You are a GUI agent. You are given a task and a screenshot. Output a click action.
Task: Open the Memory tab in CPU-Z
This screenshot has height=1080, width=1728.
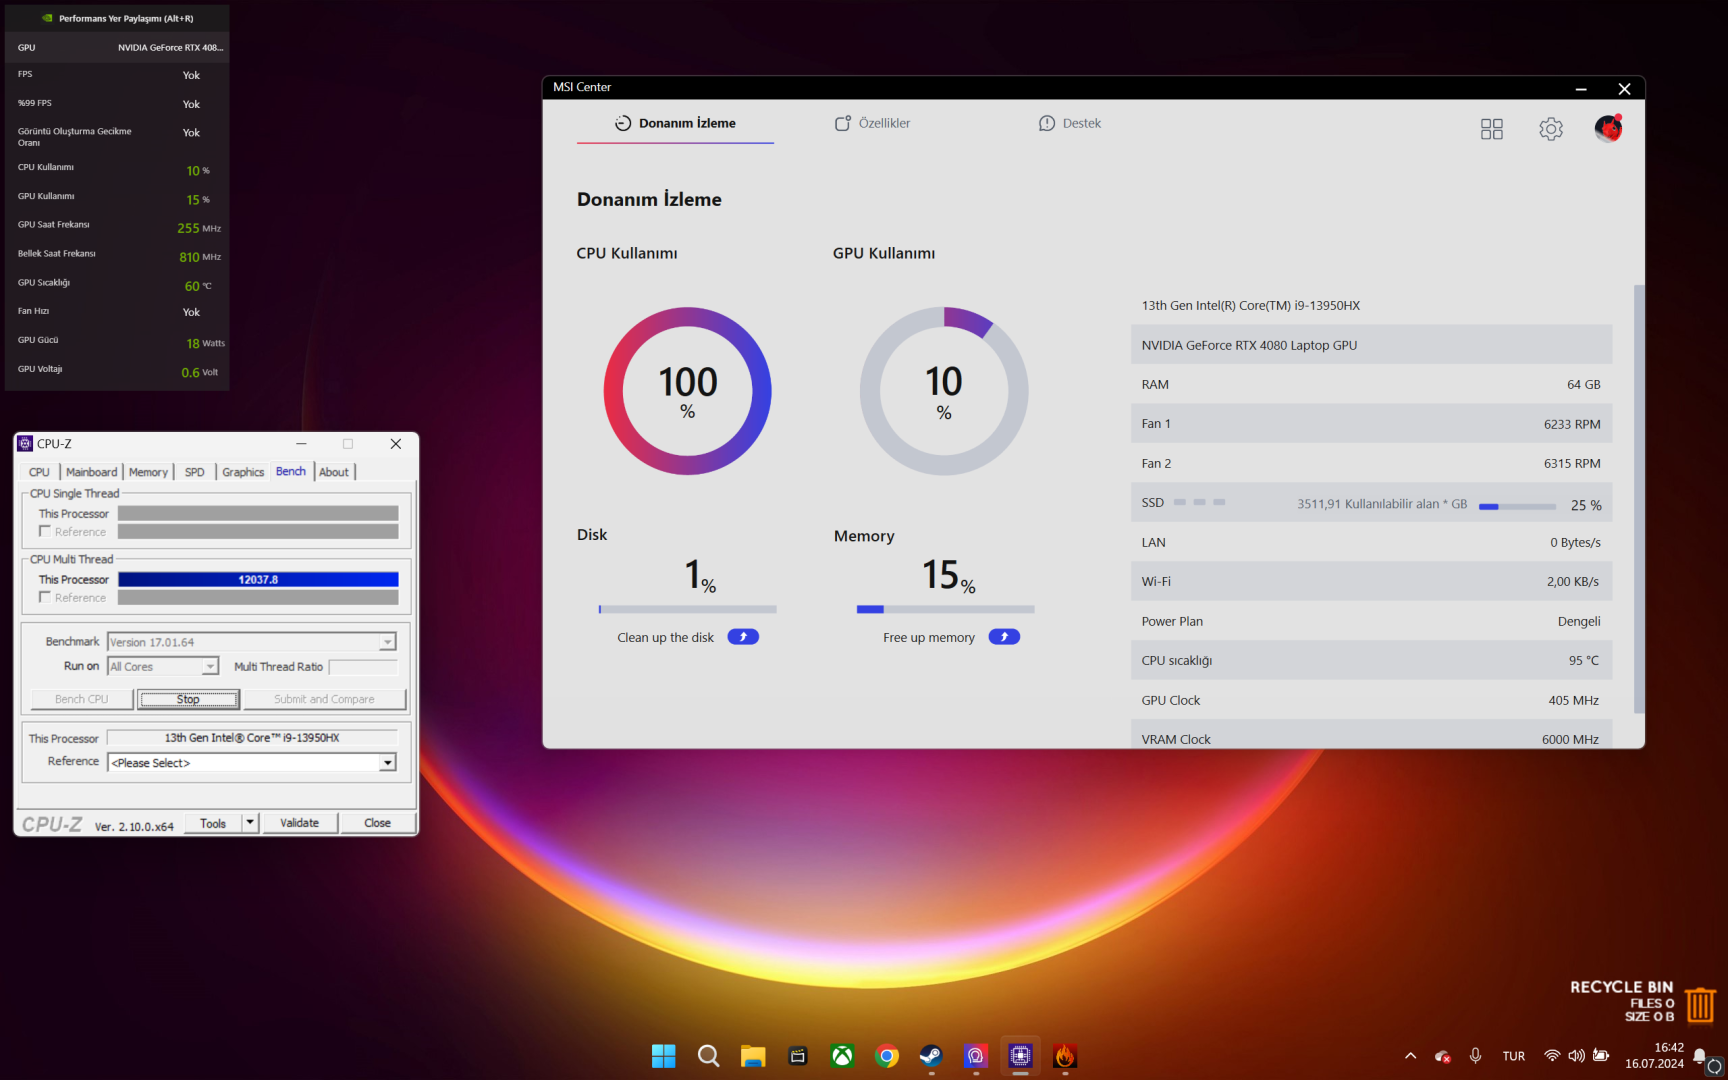pyautogui.click(x=148, y=472)
